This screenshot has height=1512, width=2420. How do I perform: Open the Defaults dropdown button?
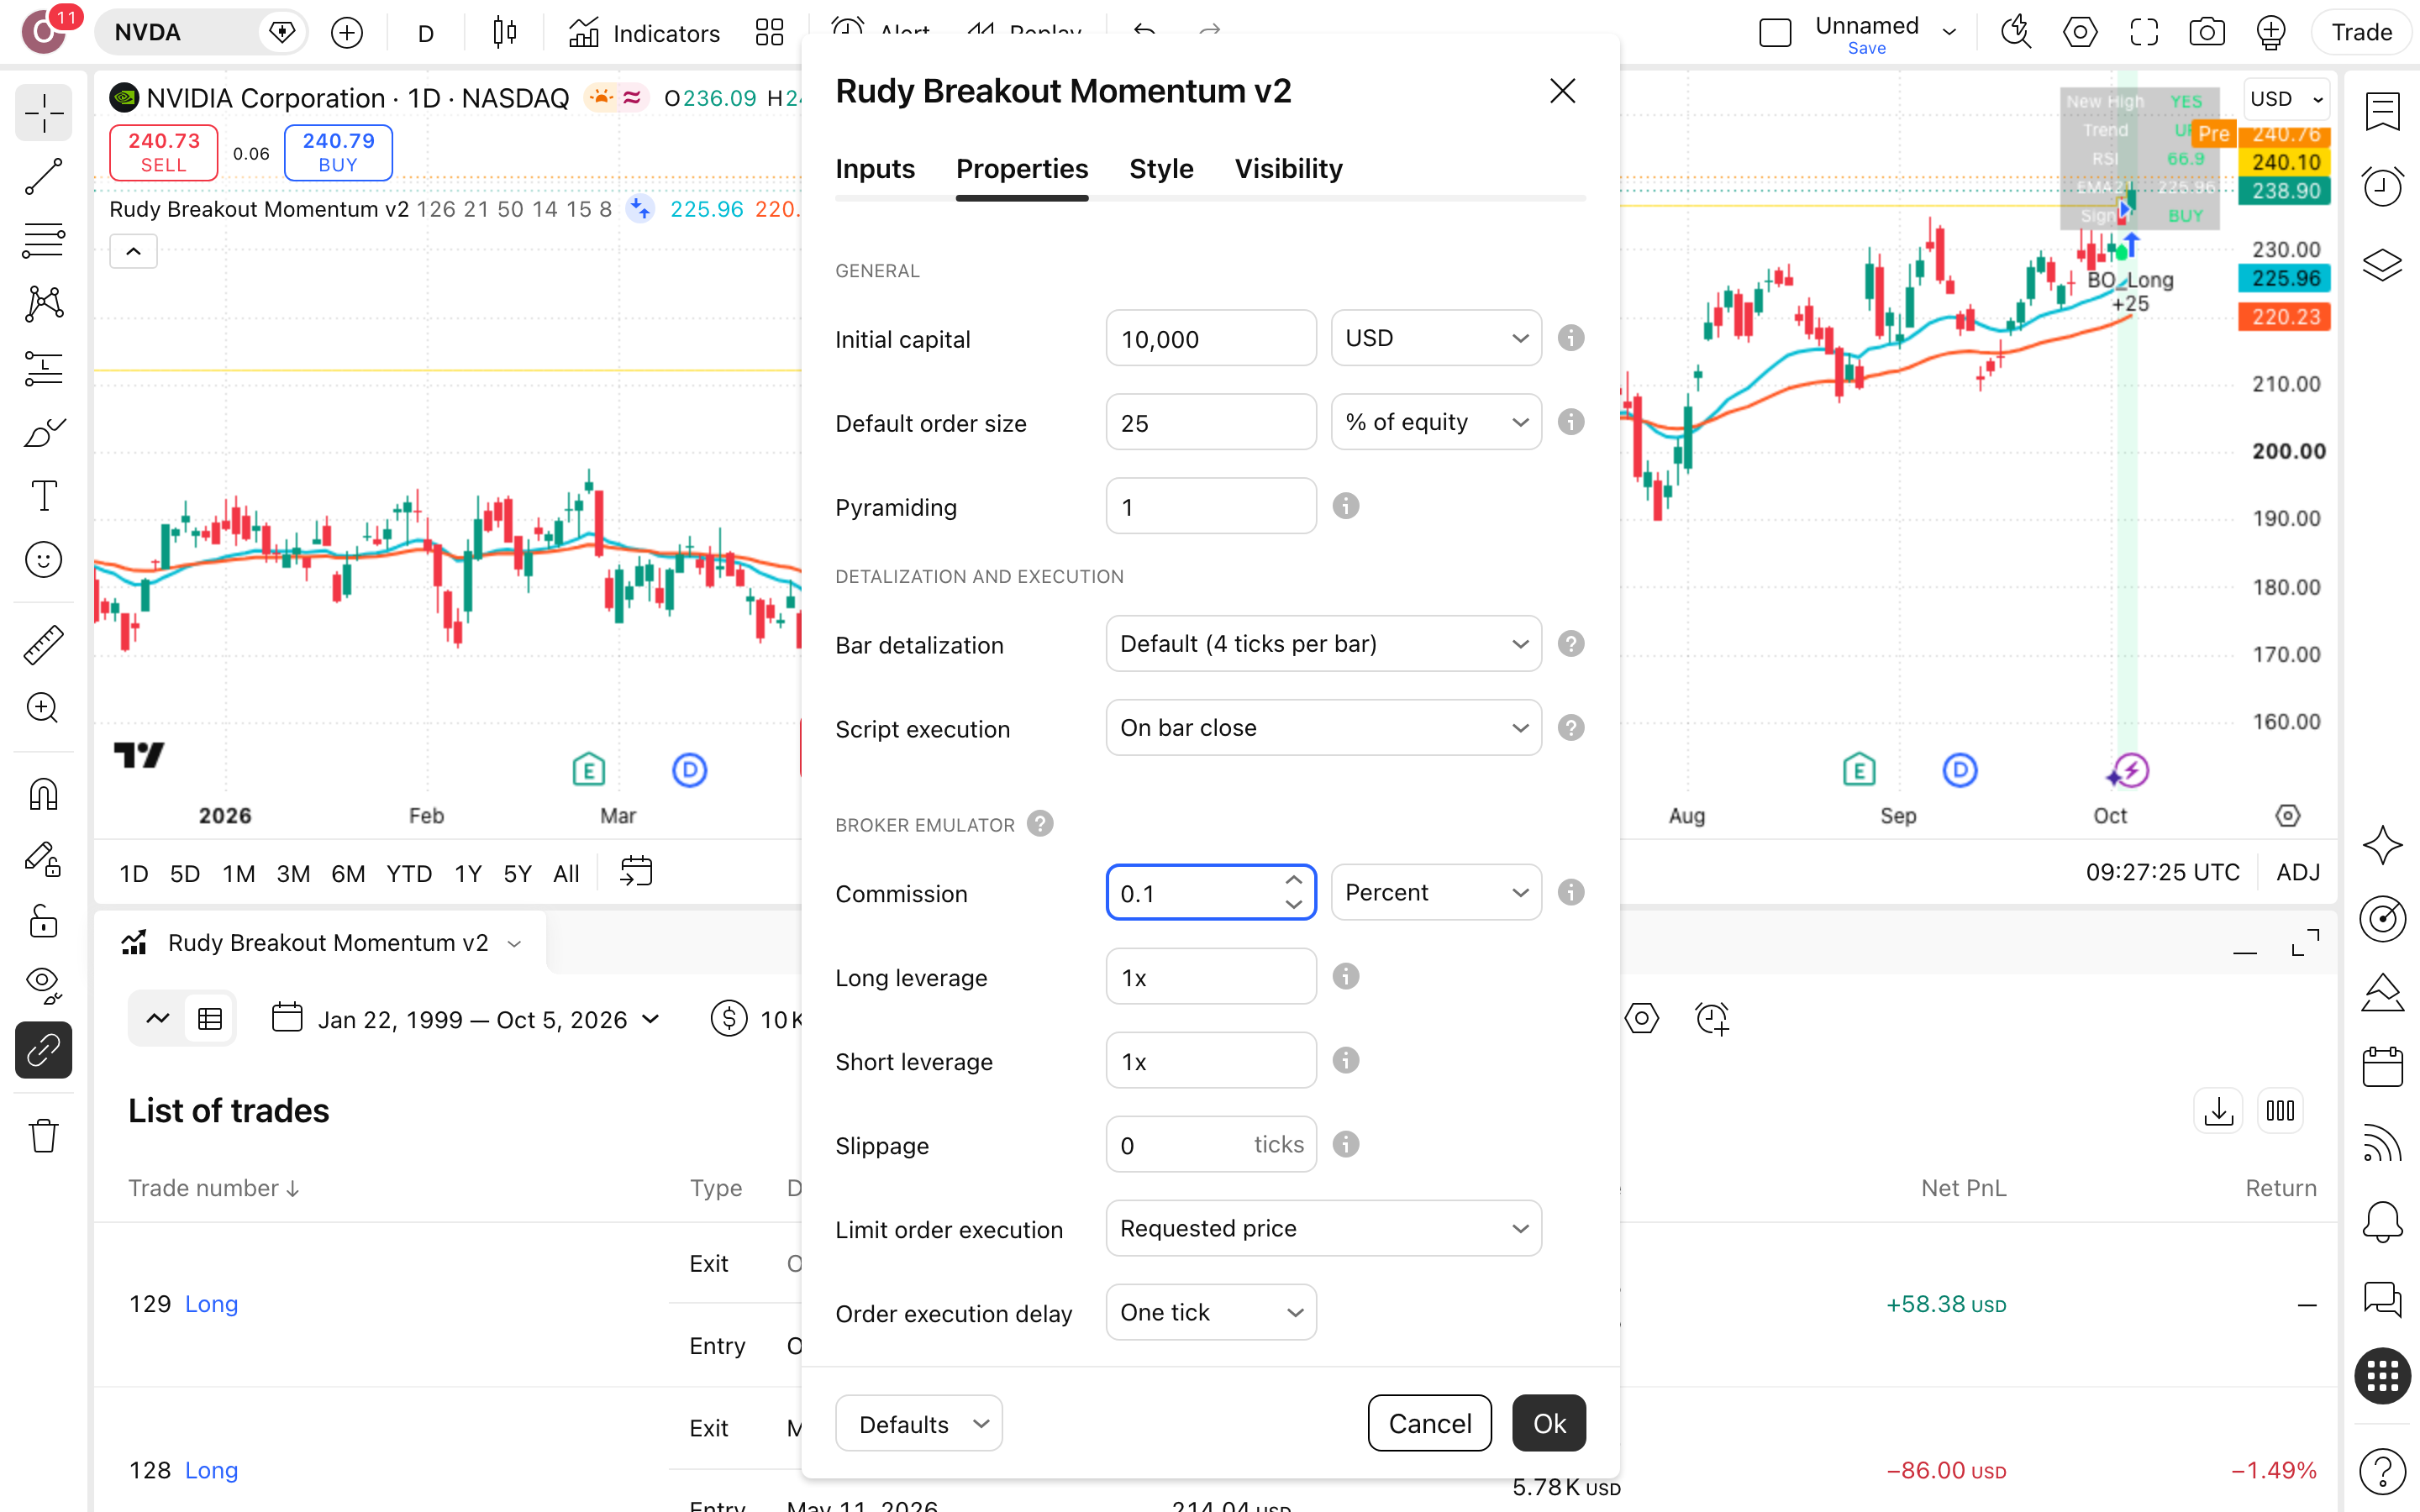(x=919, y=1424)
